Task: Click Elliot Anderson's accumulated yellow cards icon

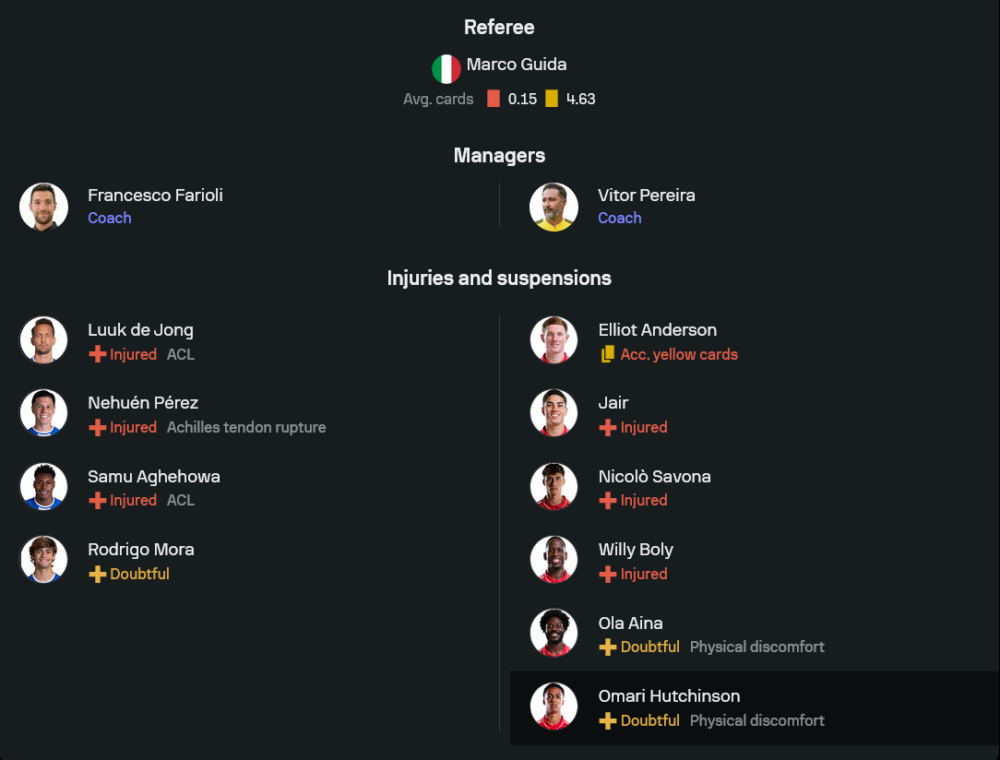Action: tap(607, 354)
